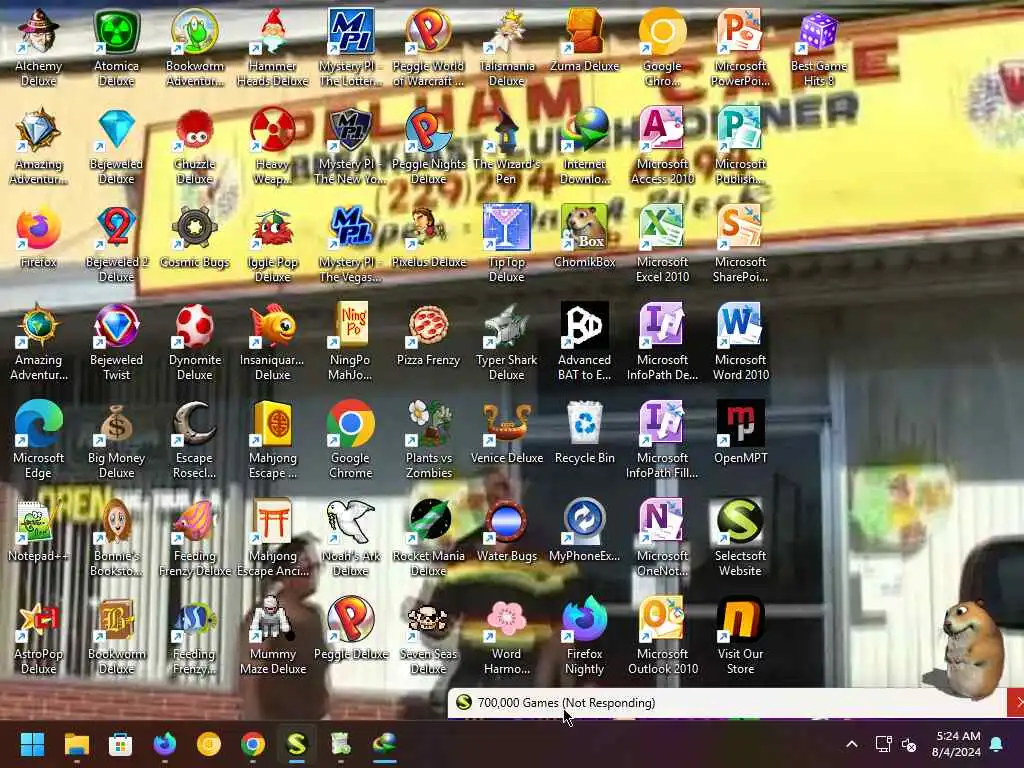Select the Microsoft Edge desktop icon
This screenshot has width=1024, height=768.
[x=39, y=440]
